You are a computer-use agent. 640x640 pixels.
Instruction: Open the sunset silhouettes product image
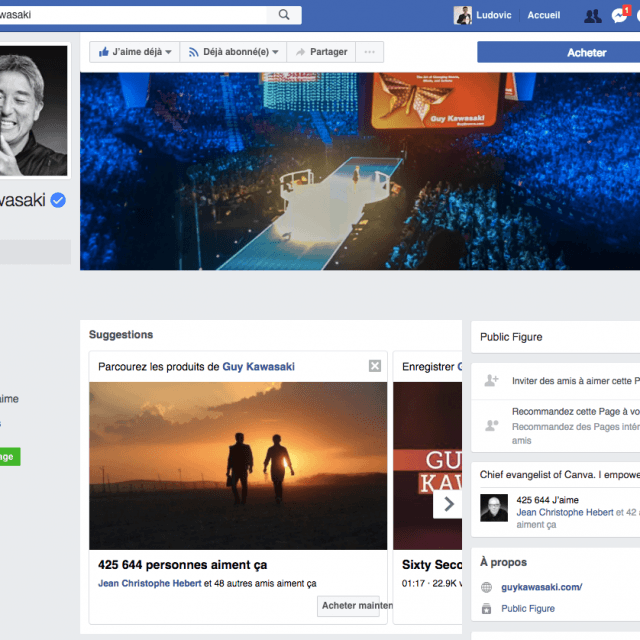[x=238, y=466]
